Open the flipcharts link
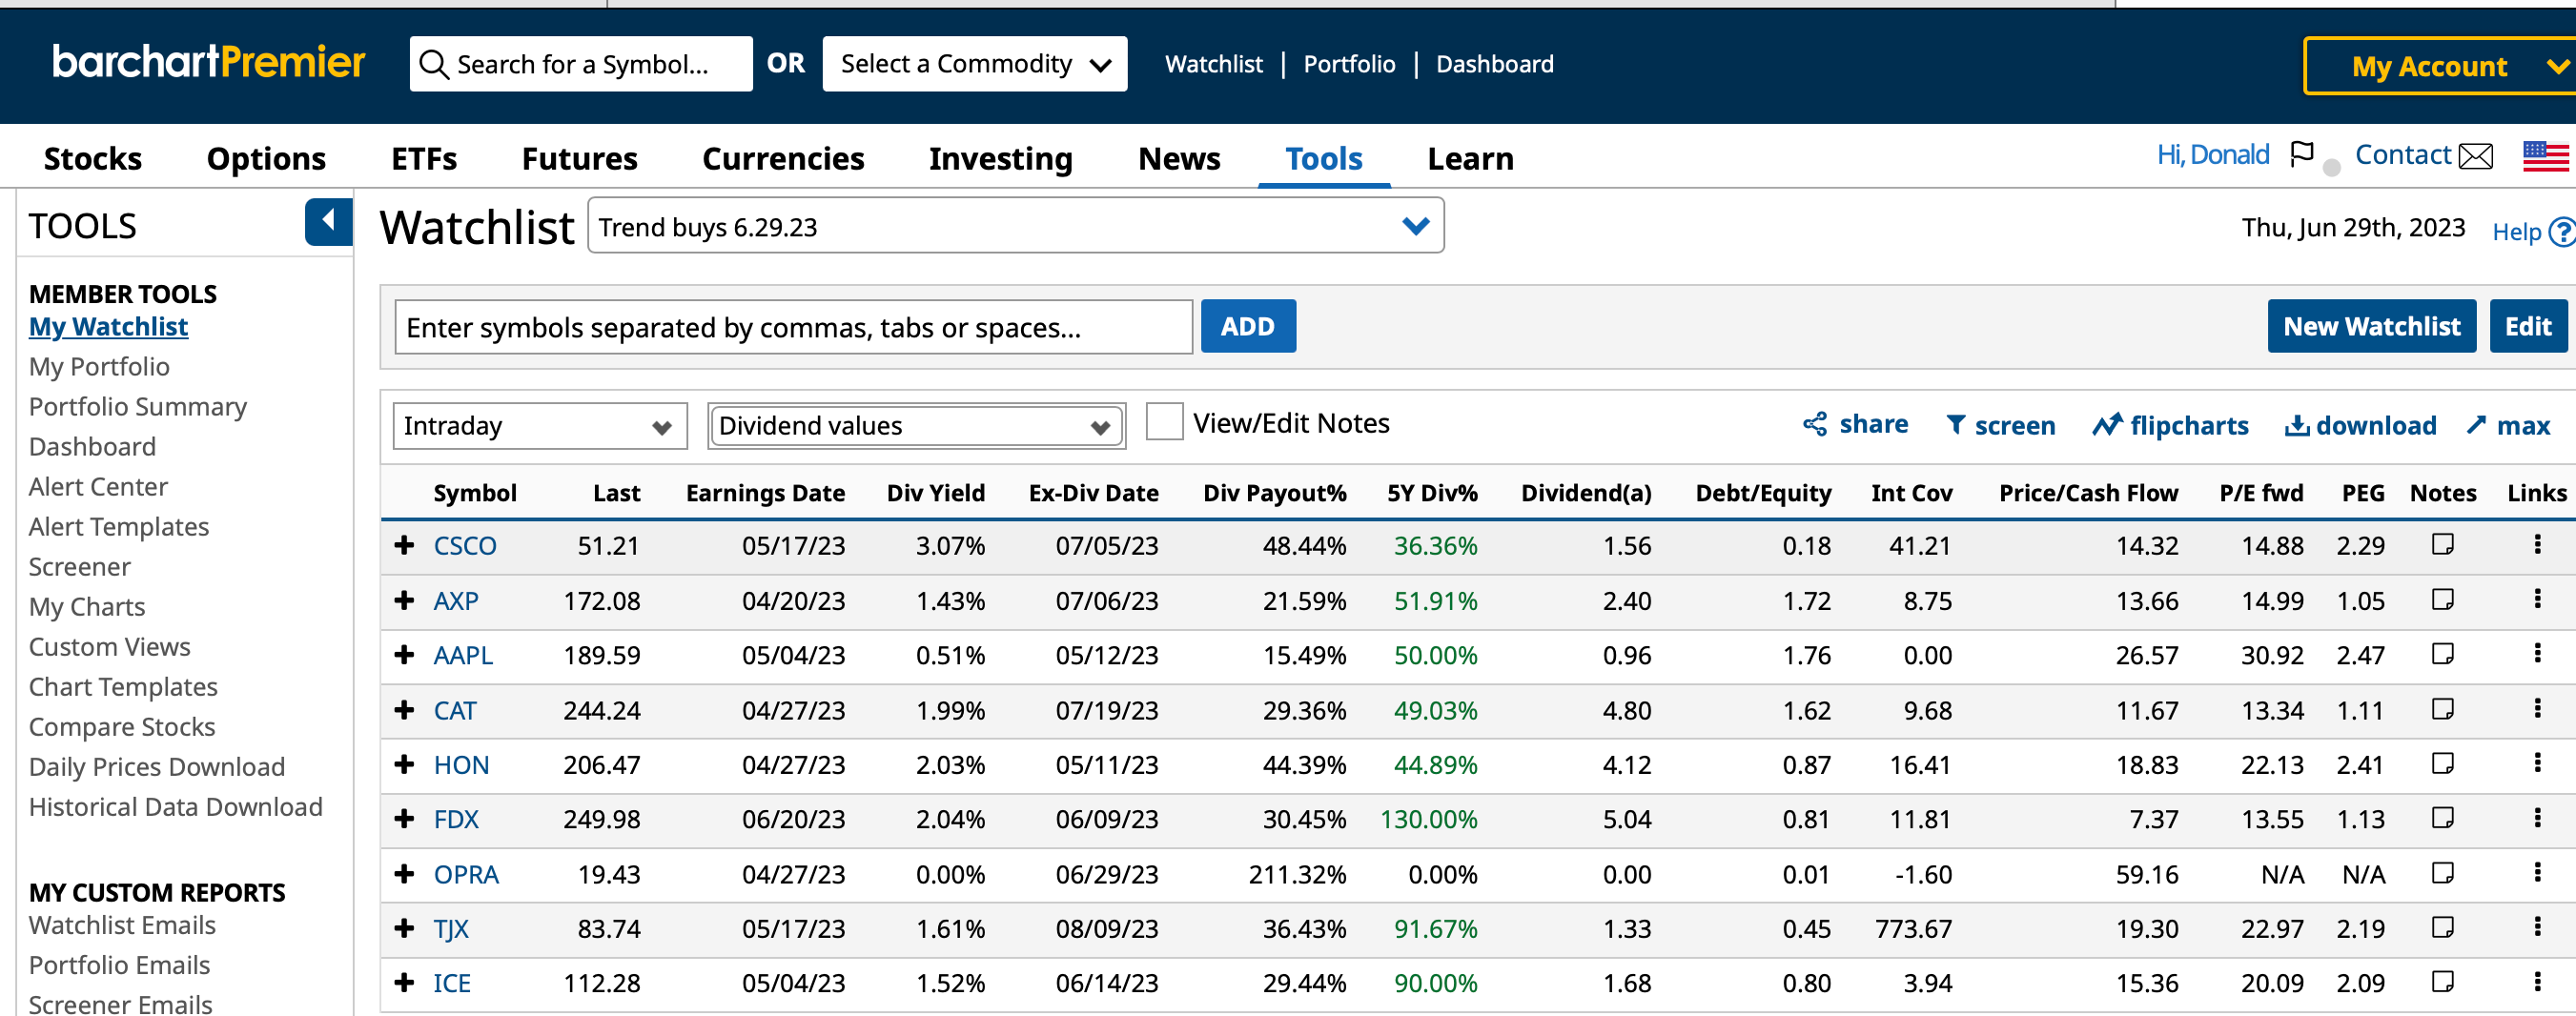Image resolution: width=2576 pixels, height=1016 pixels. [x=2170, y=426]
